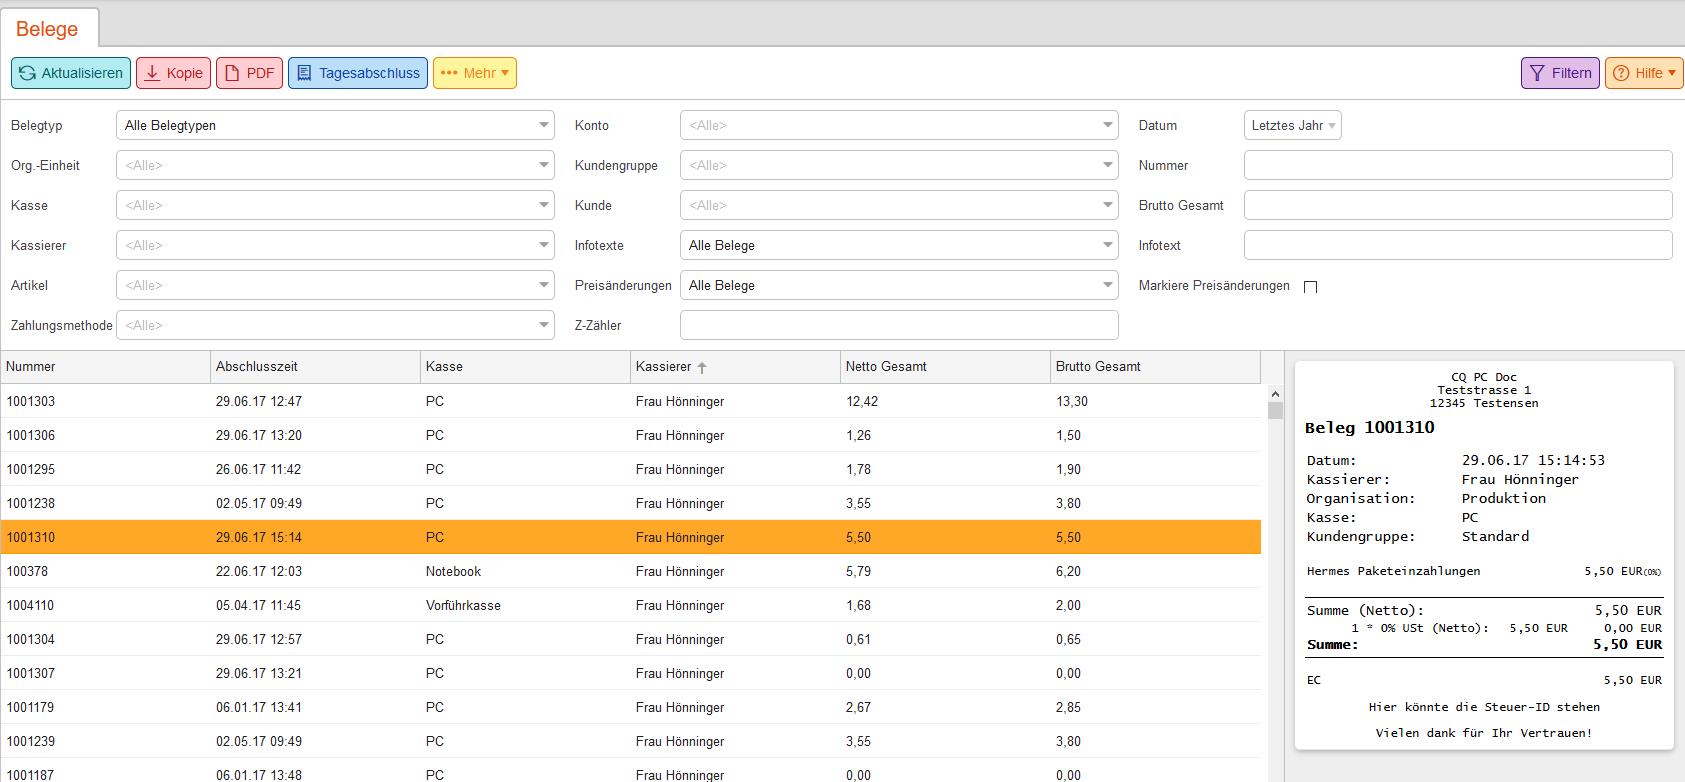This screenshot has width=1685, height=782.
Task: Click the PDF document icon
Action: click(x=232, y=73)
